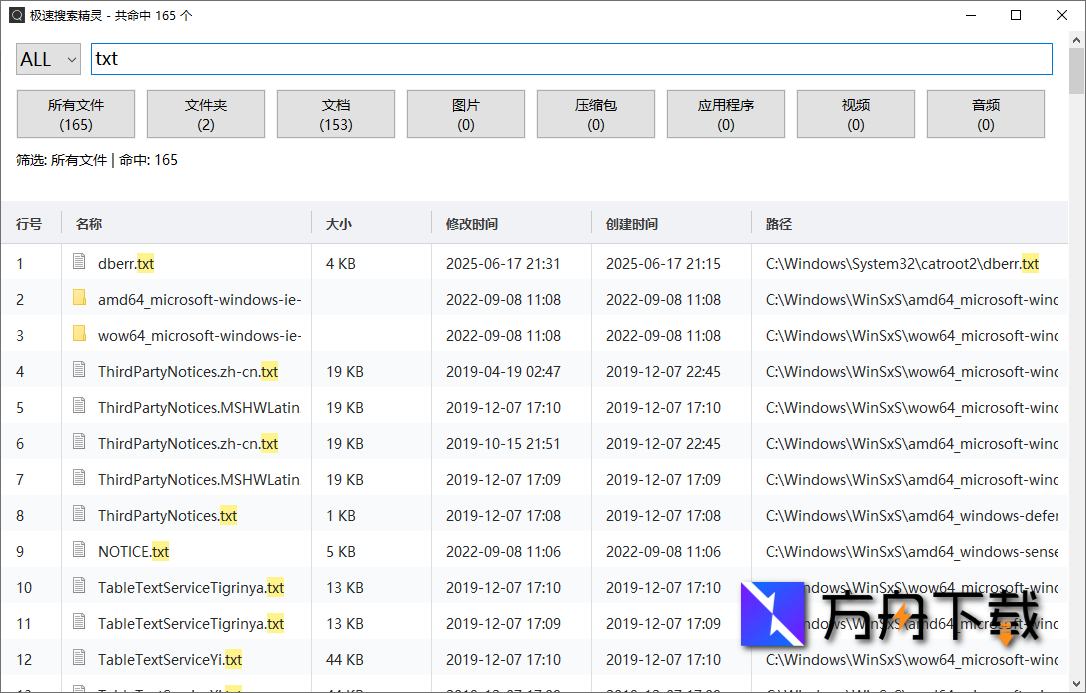Filter by 图片 category
This screenshot has height=693, width=1086.
tap(466, 114)
